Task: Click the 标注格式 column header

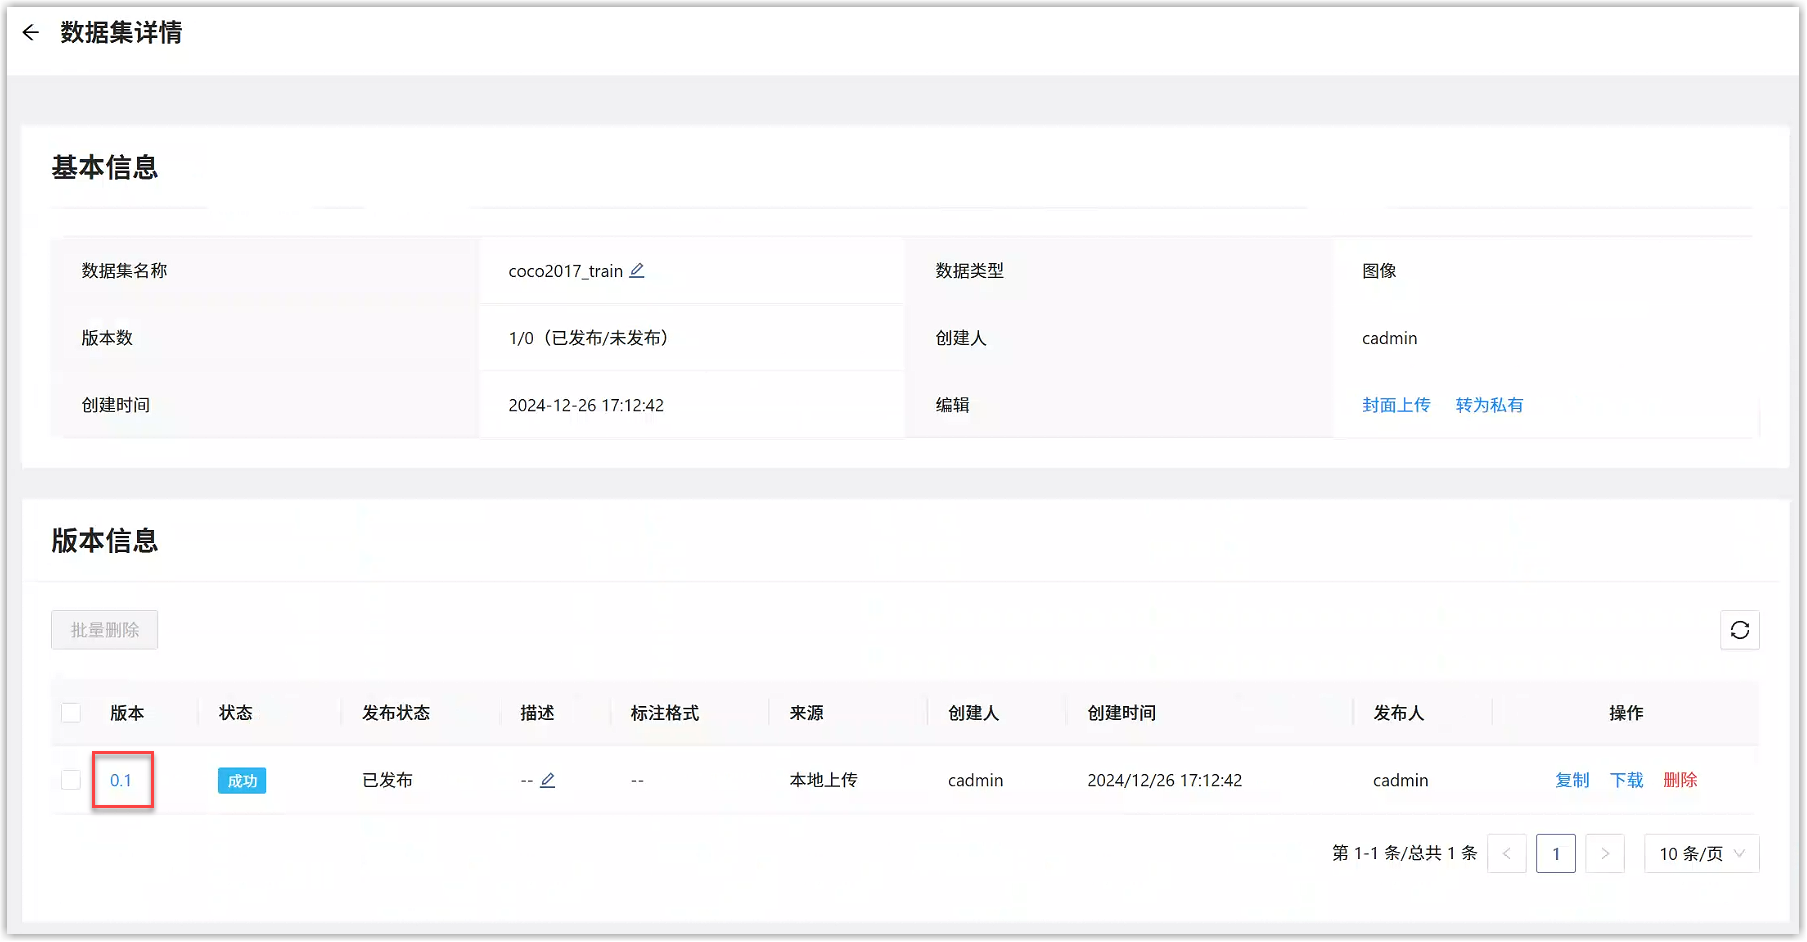Action: click(664, 713)
